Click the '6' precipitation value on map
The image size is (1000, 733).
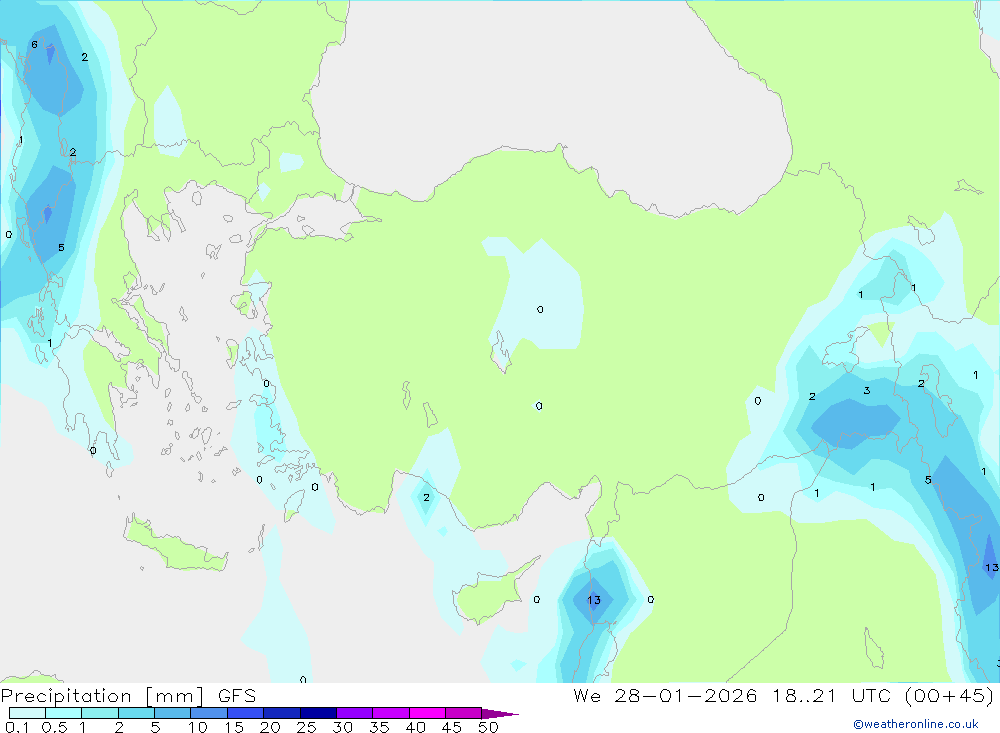coord(34,44)
